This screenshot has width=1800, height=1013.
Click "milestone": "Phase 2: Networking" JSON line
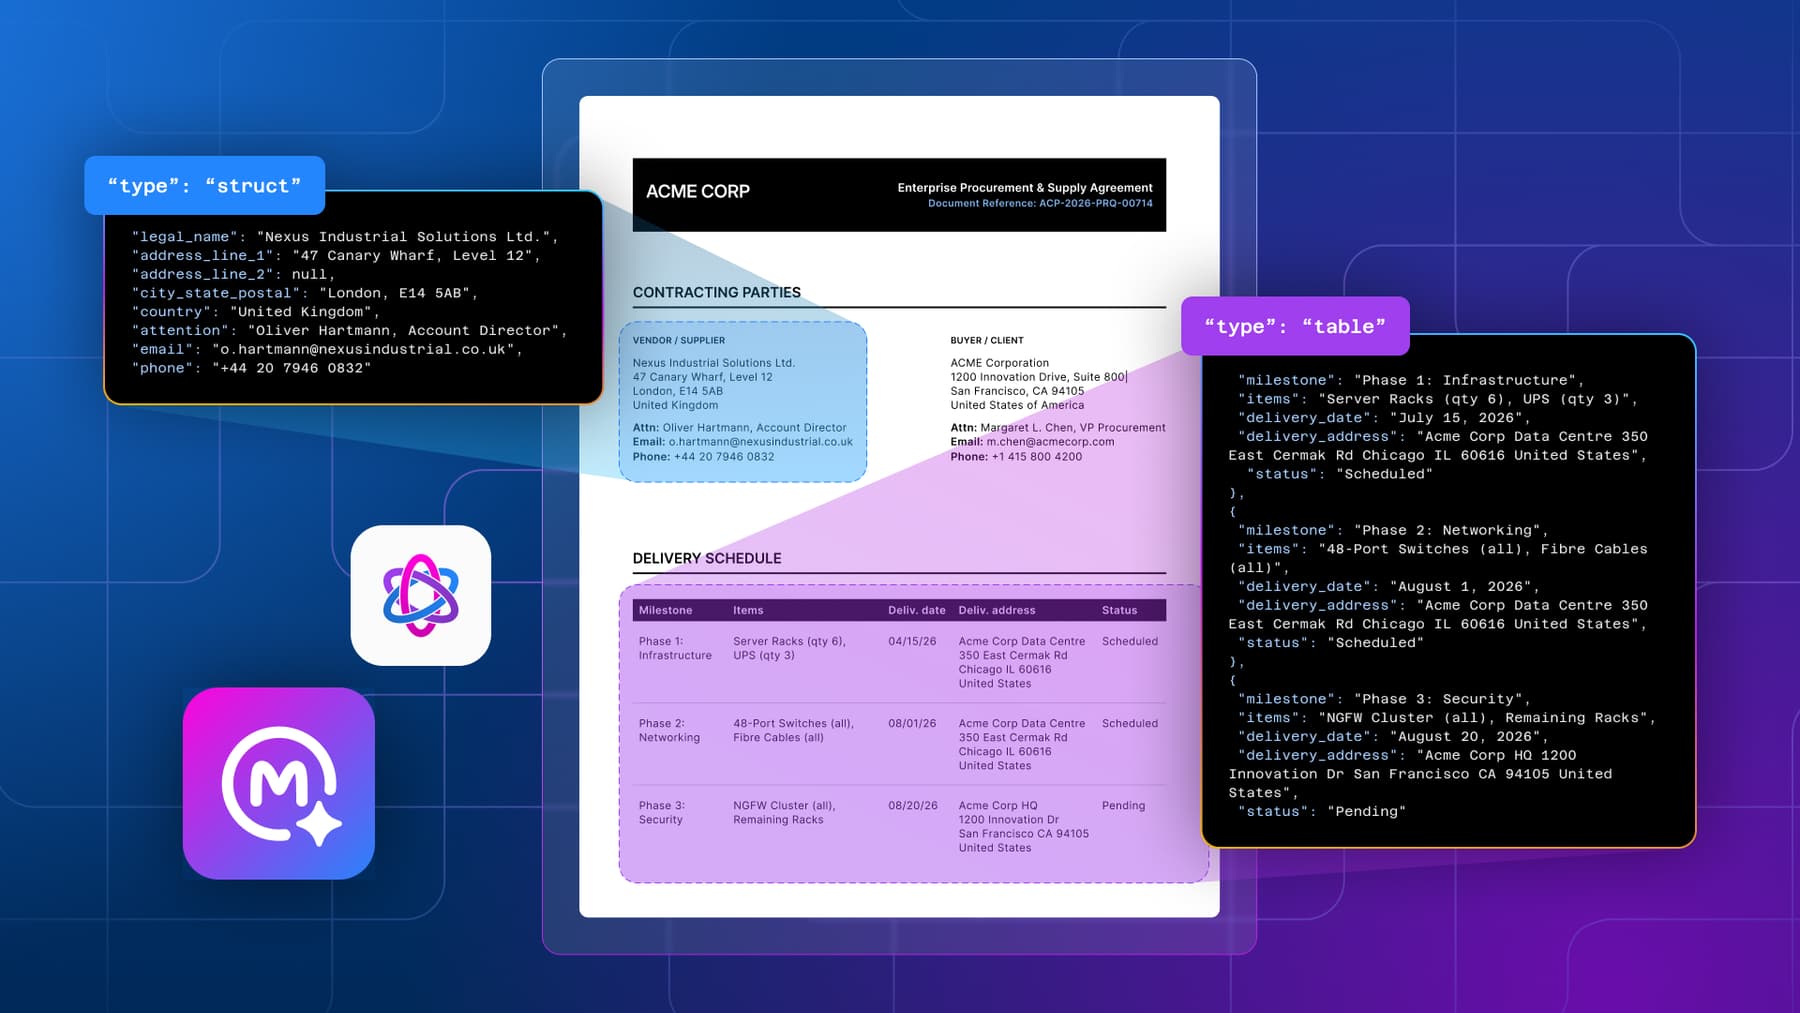[x=1393, y=530]
